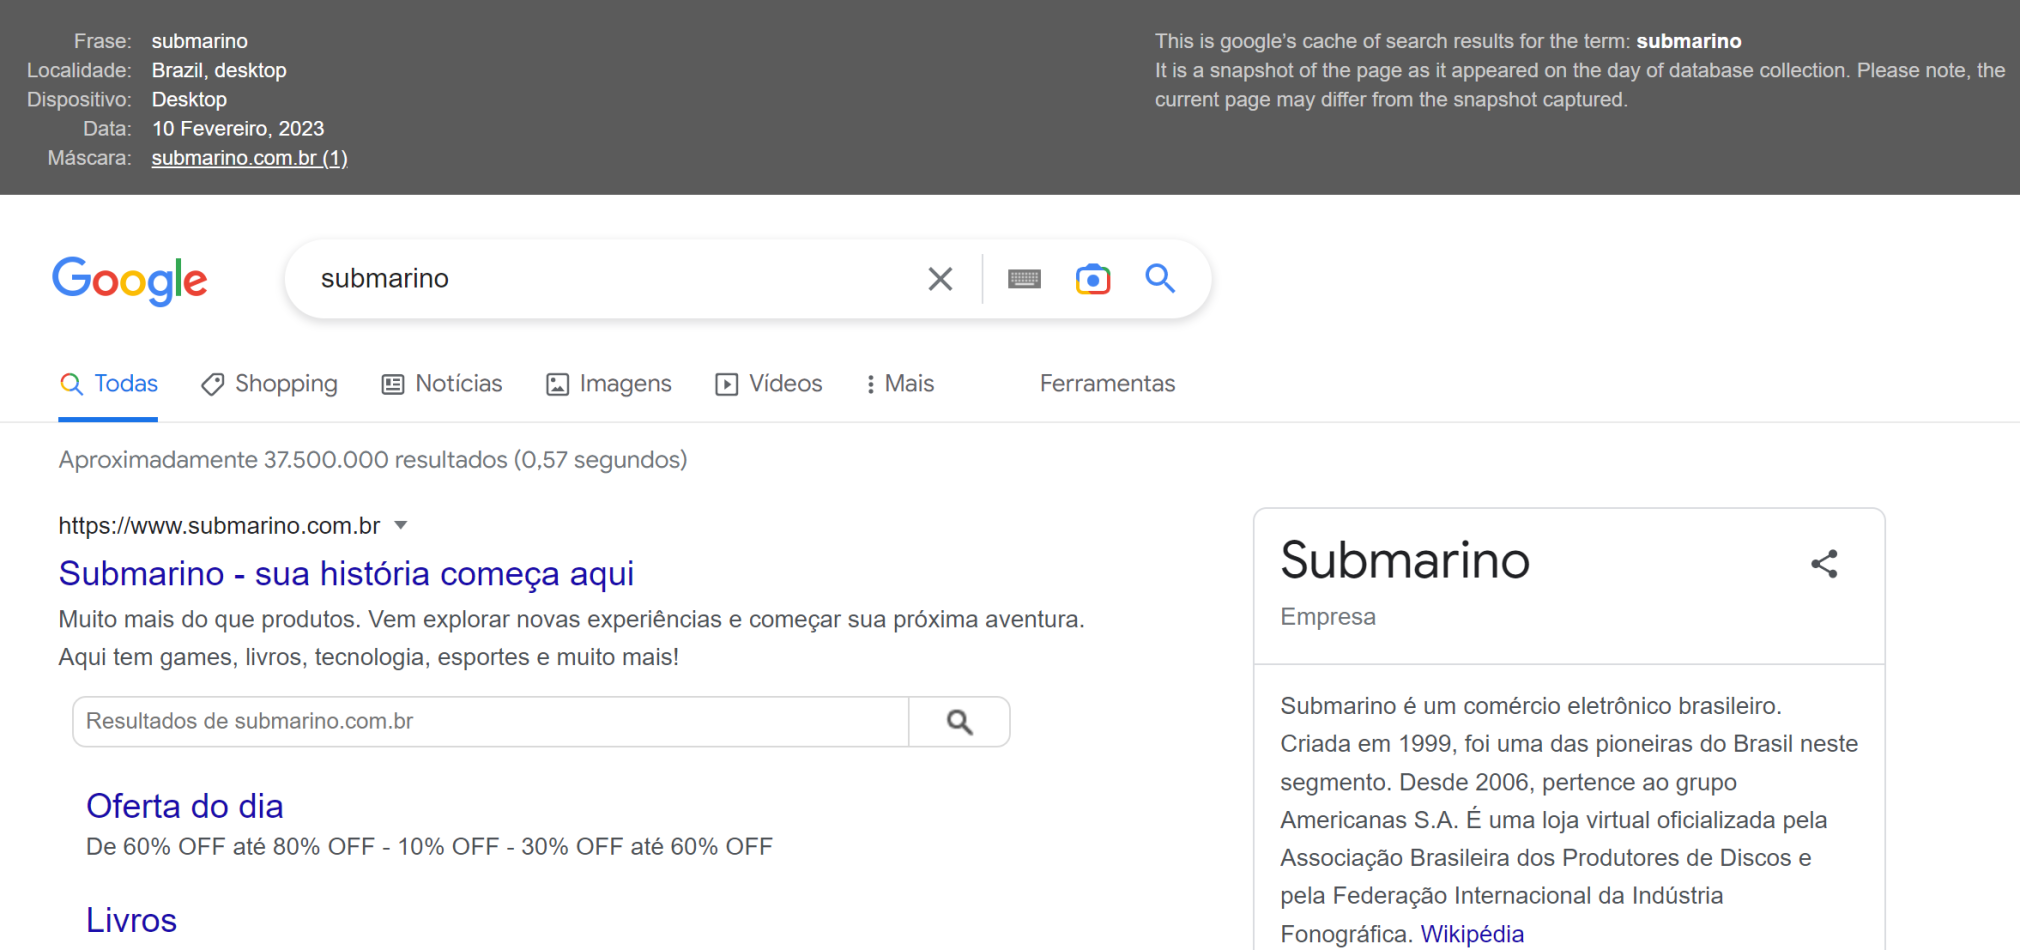Click the tag icon beside Shopping

pos(212,384)
